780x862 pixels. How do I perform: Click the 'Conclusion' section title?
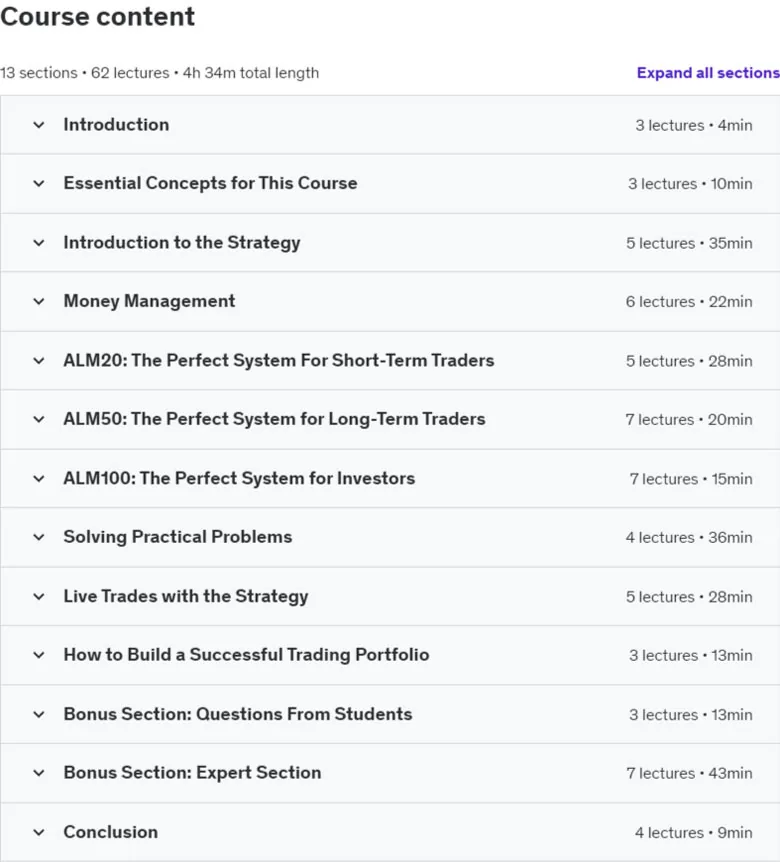110,832
